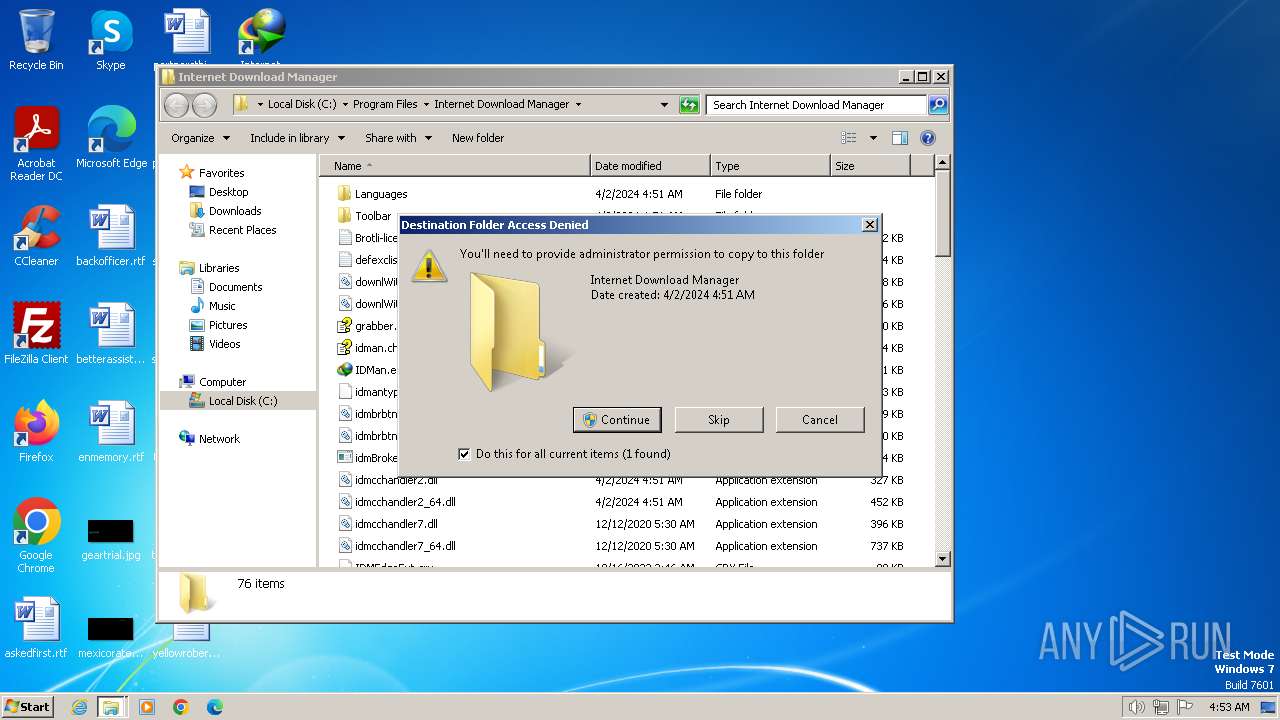Viewport: 1280px width, 720px height.
Task: Open the Include in library dropdown
Action: (297, 138)
